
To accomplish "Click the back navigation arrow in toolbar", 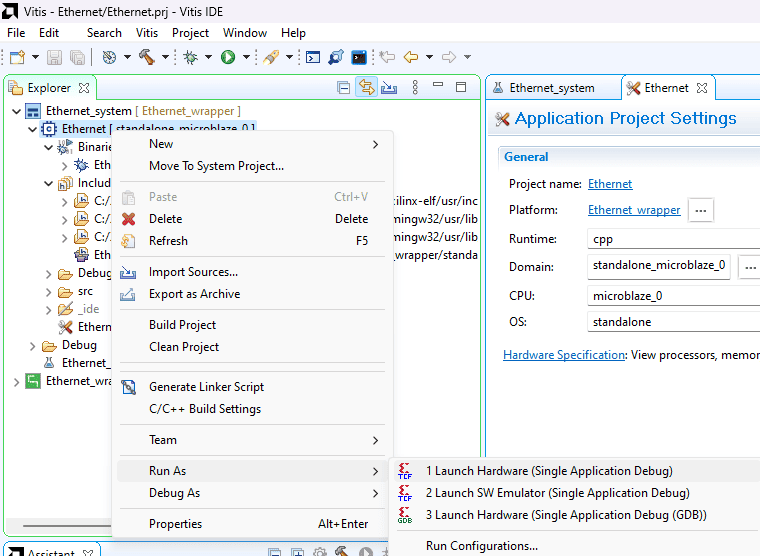I will (x=410, y=57).
